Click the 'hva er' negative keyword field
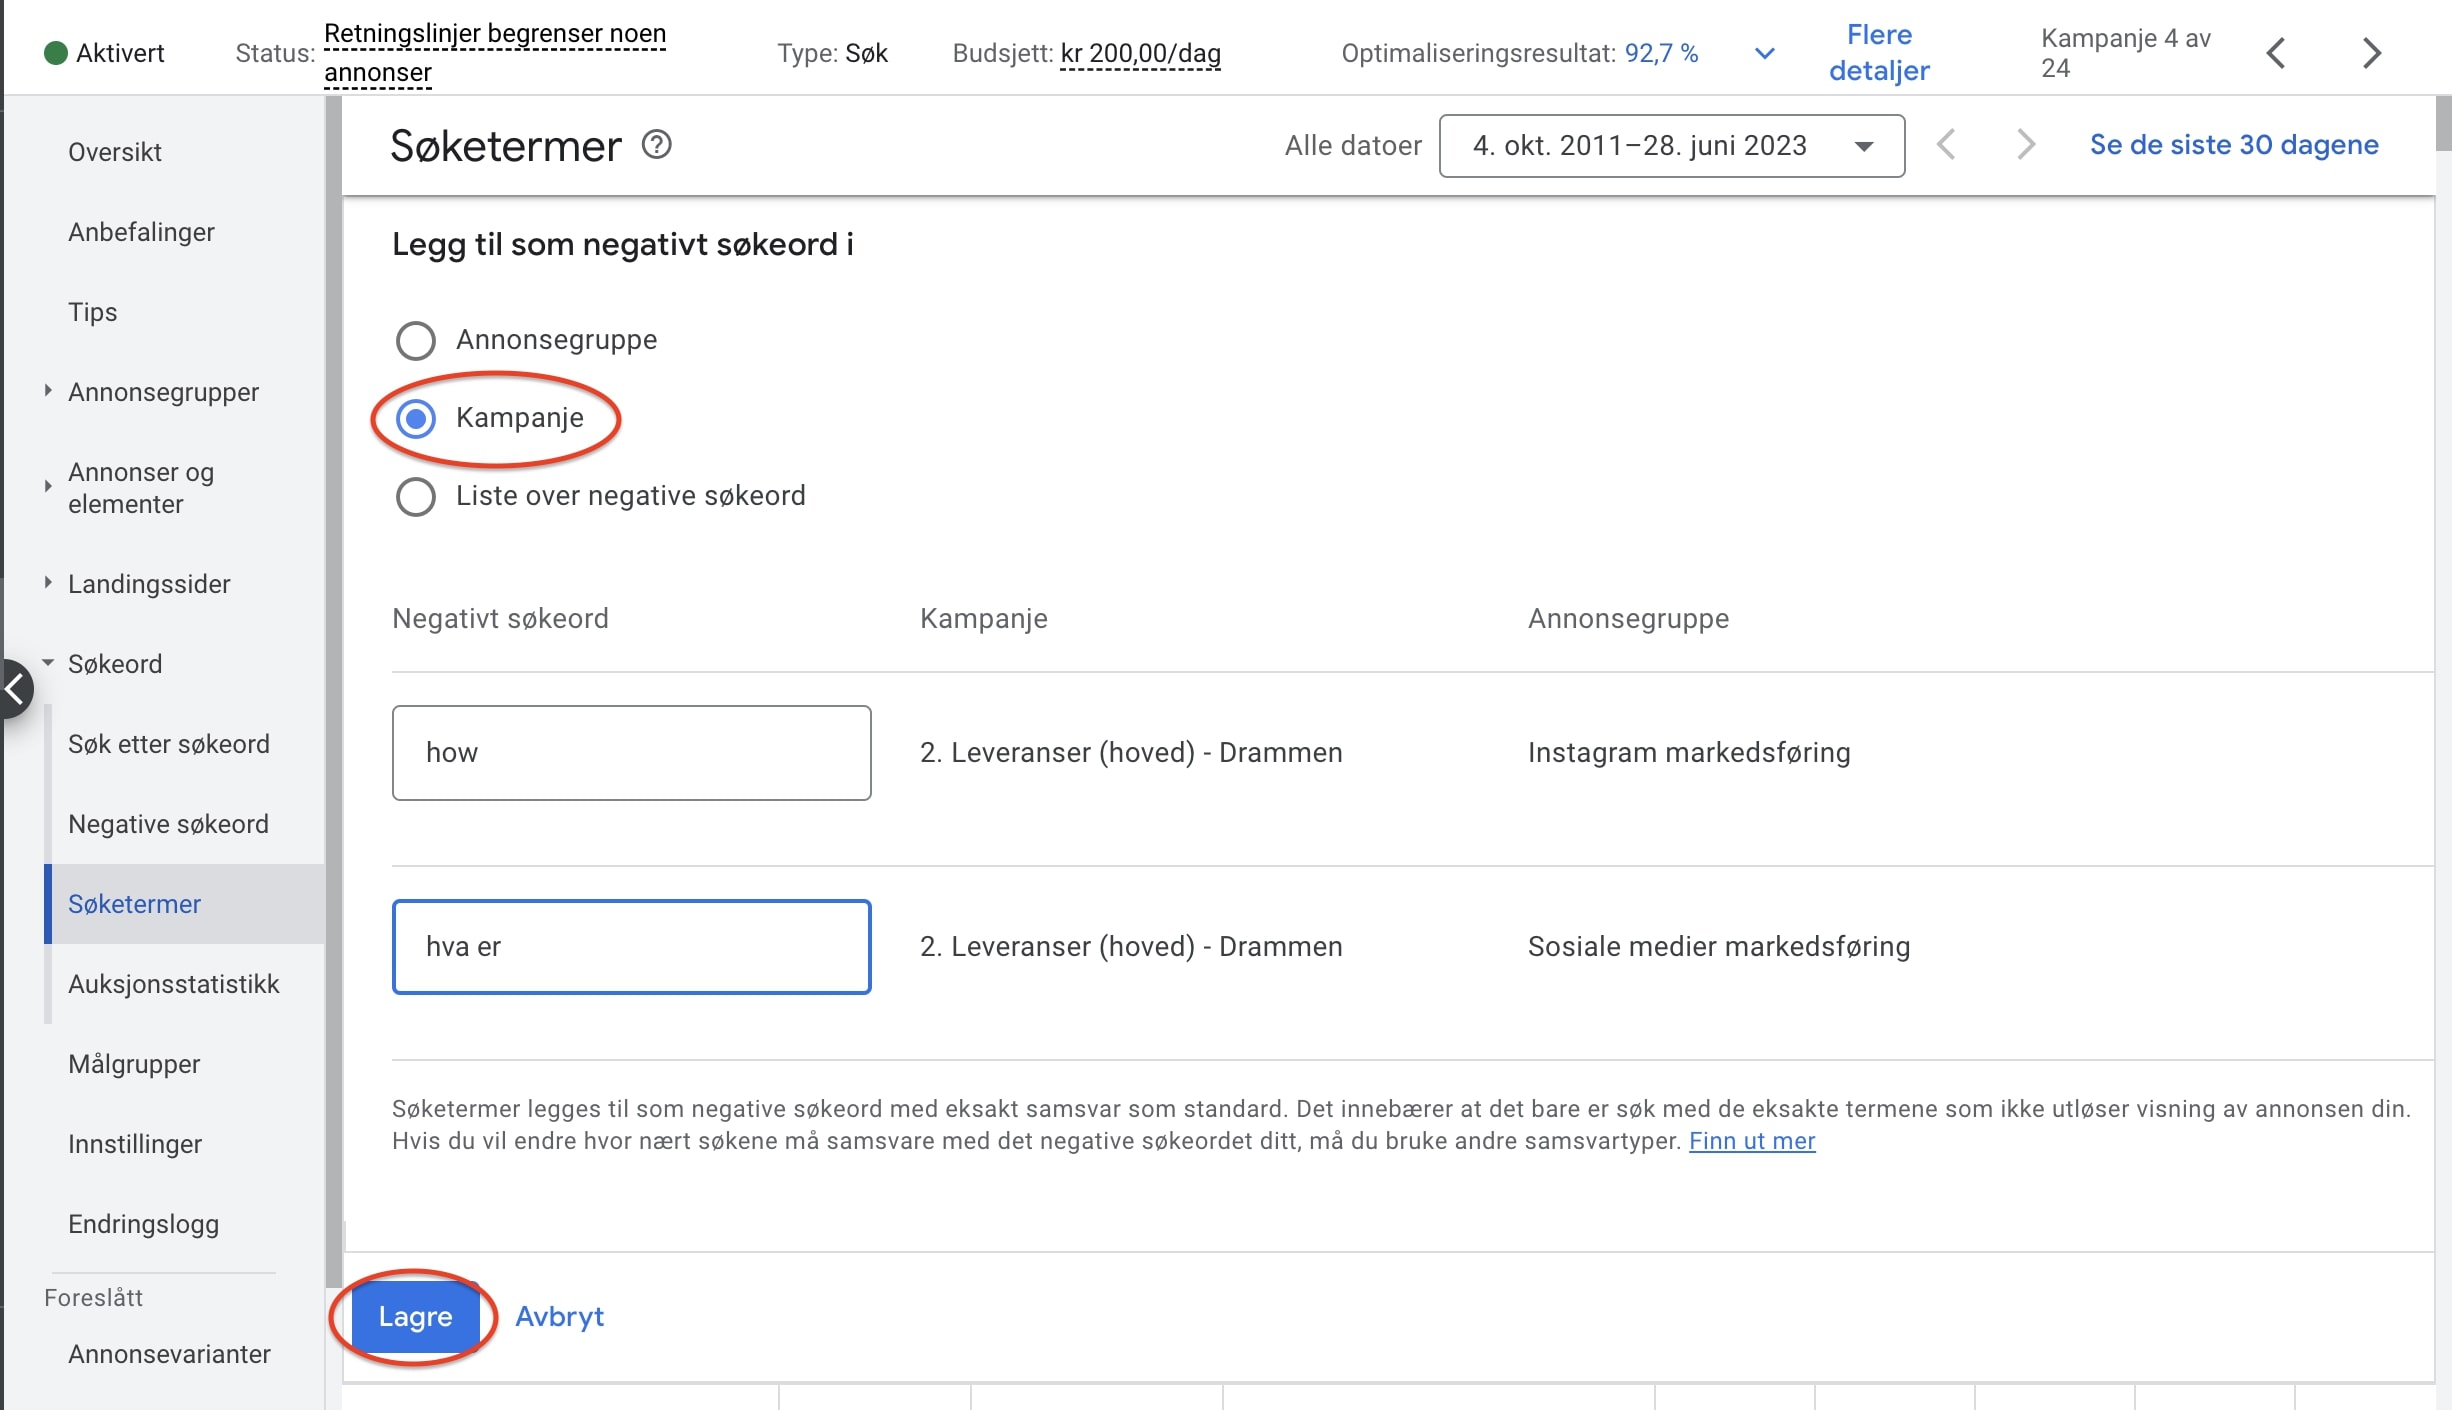 pyautogui.click(x=631, y=947)
